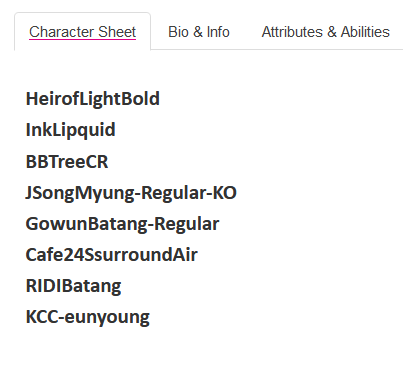Choose the font listed just above InkLipquid
403x390 pixels.
93,99
